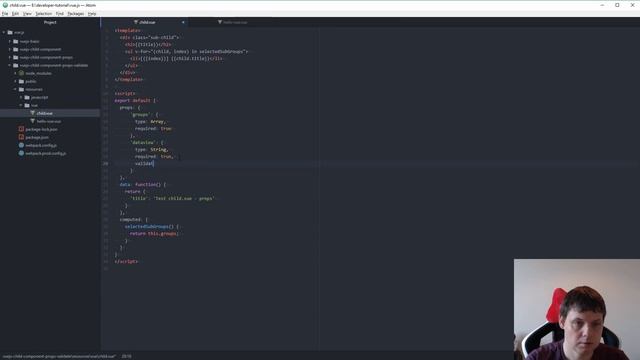
Task: Select child.vue in the project tree
Action: tap(44, 113)
